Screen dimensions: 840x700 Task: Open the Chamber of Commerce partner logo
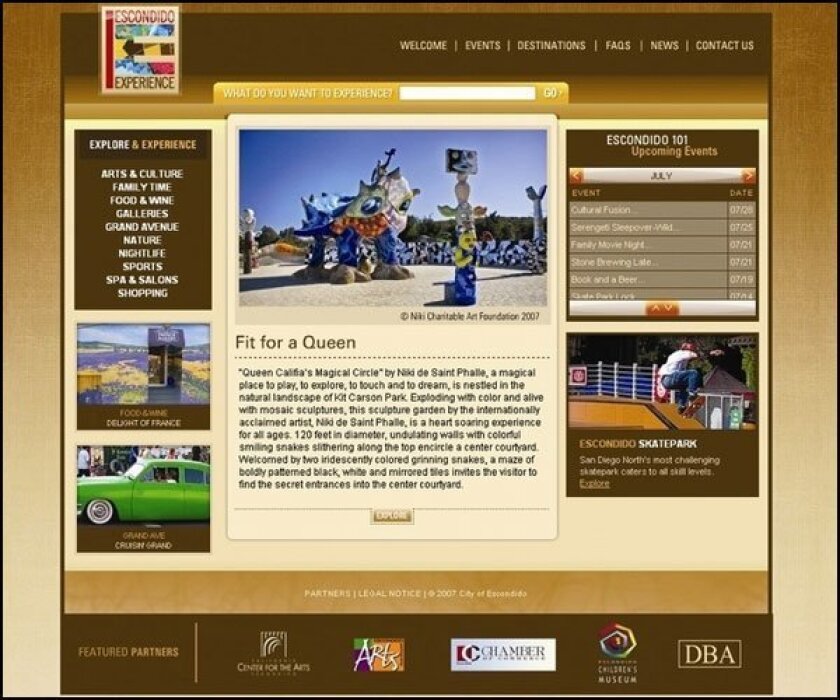pyautogui.click(x=503, y=654)
